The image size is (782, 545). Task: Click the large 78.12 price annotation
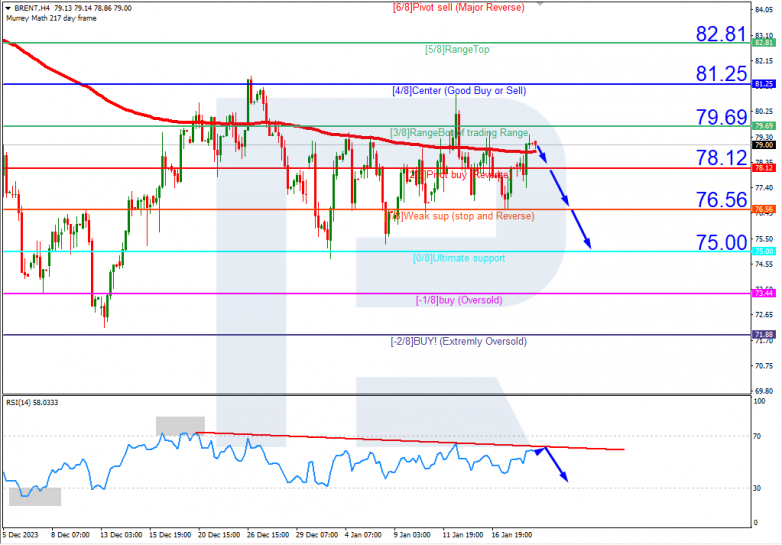point(721,158)
